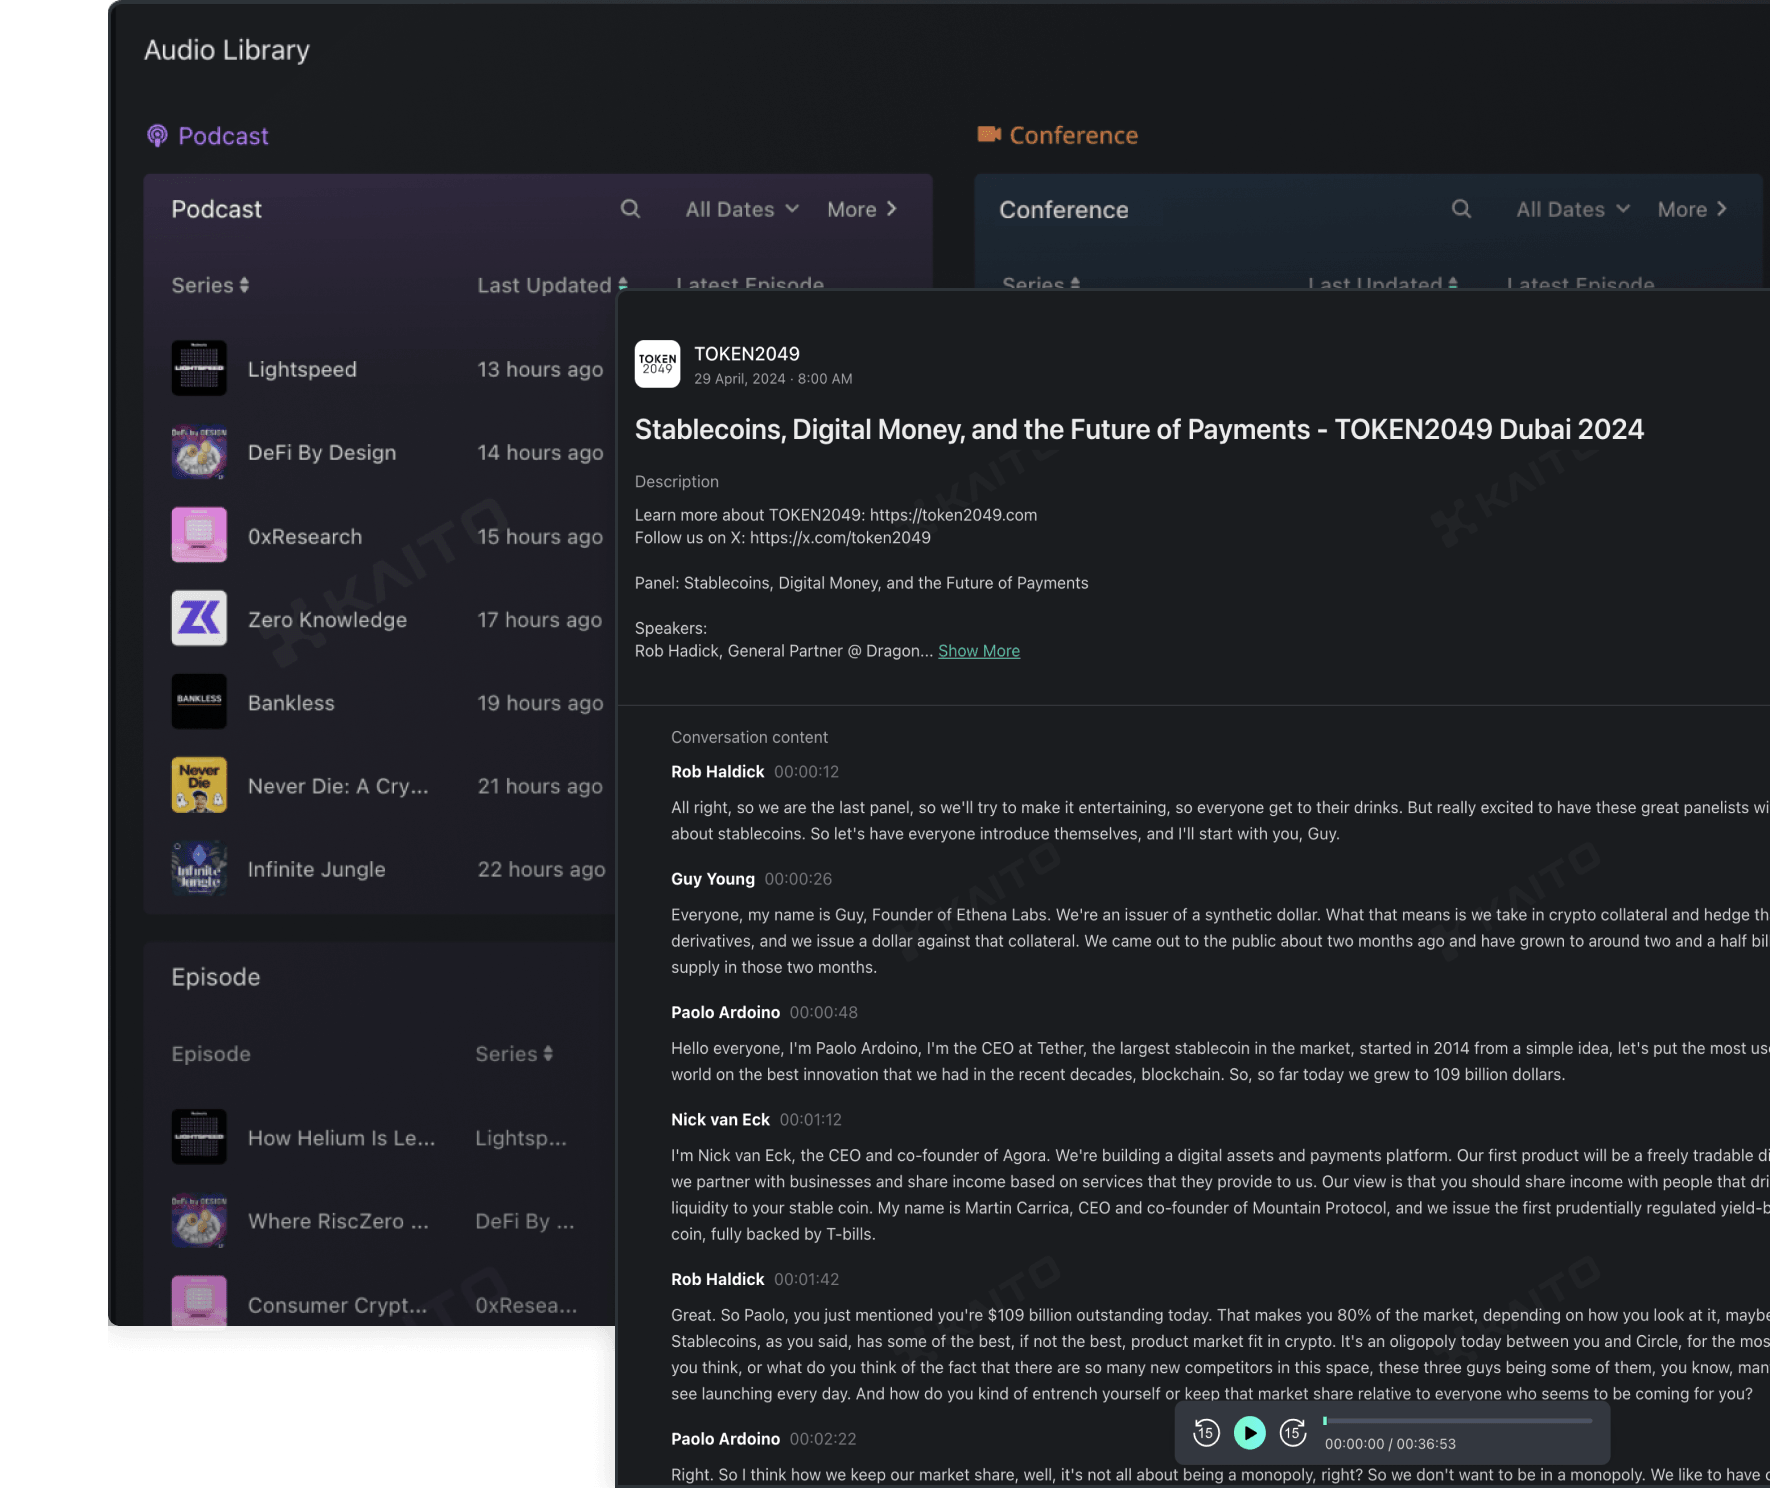Click the audio progress bar

1458,1420
